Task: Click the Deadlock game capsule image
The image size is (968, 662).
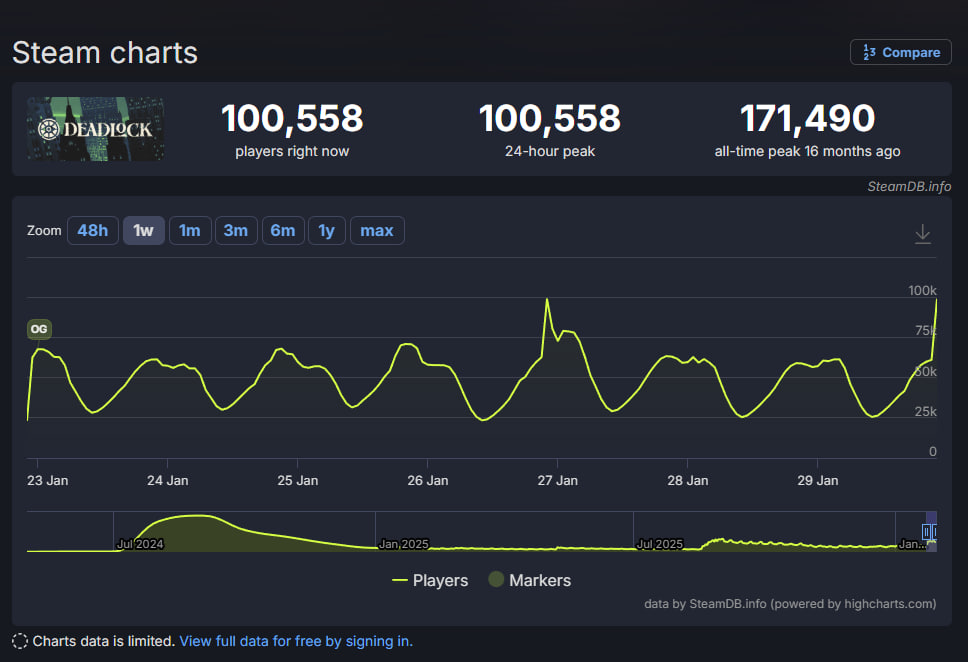Action: (95, 129)
